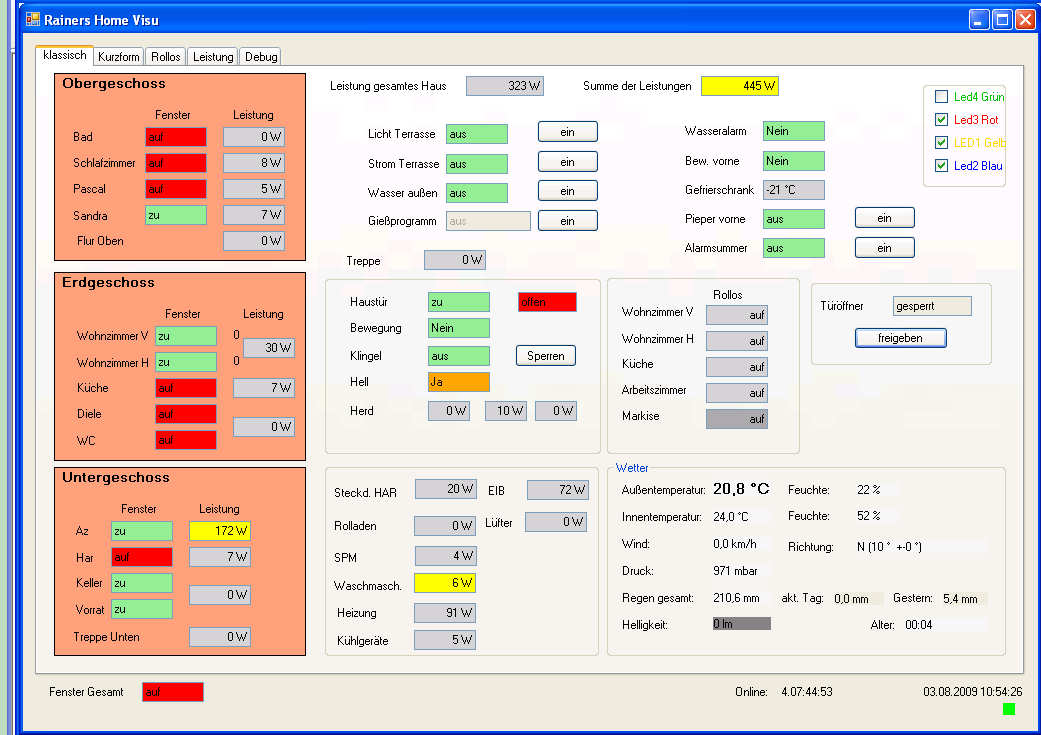Turn on Licht Terrasse with ein button
Screen dimensions: 1041x735
pos(567,132)
